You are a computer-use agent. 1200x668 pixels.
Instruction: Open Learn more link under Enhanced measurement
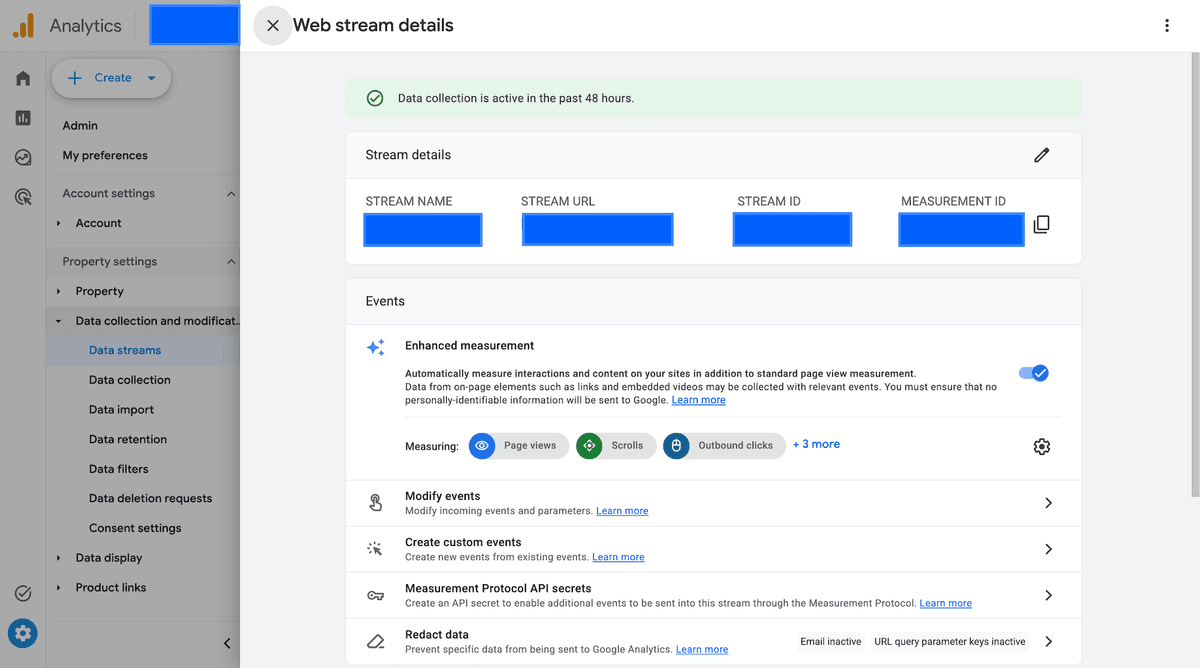[x=698, y=400]
